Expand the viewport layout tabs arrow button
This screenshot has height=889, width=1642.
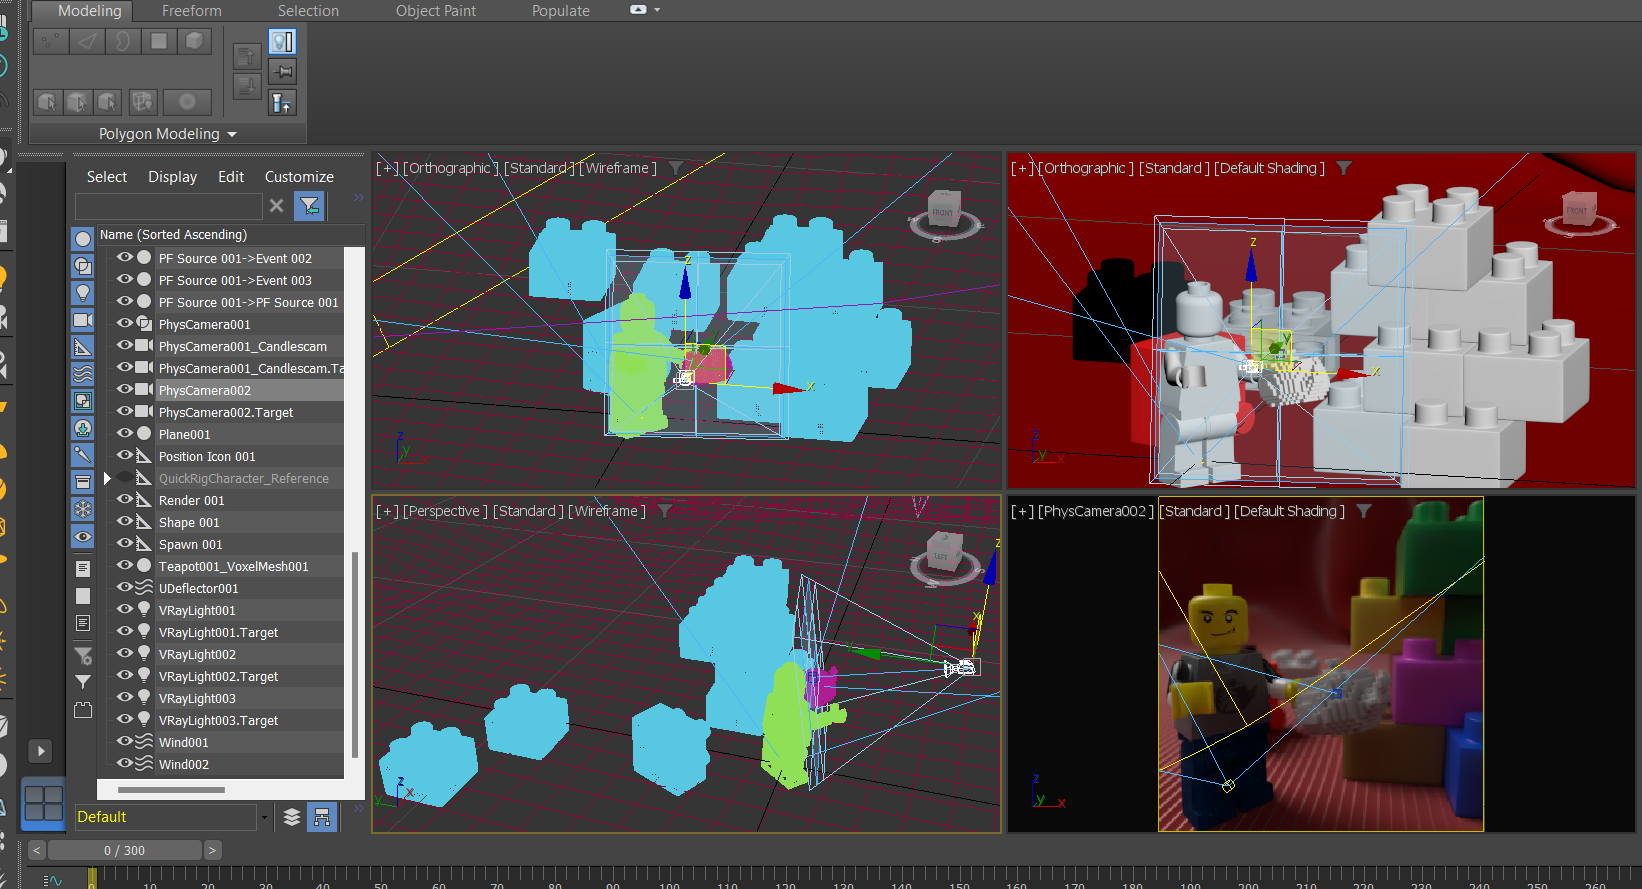click(x=40, y=751)
